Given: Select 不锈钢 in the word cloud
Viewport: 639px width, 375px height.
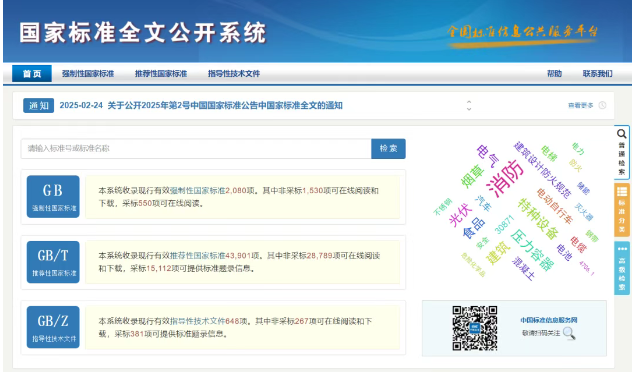Looking at the screenshot, I should click(x=443, y=207).
